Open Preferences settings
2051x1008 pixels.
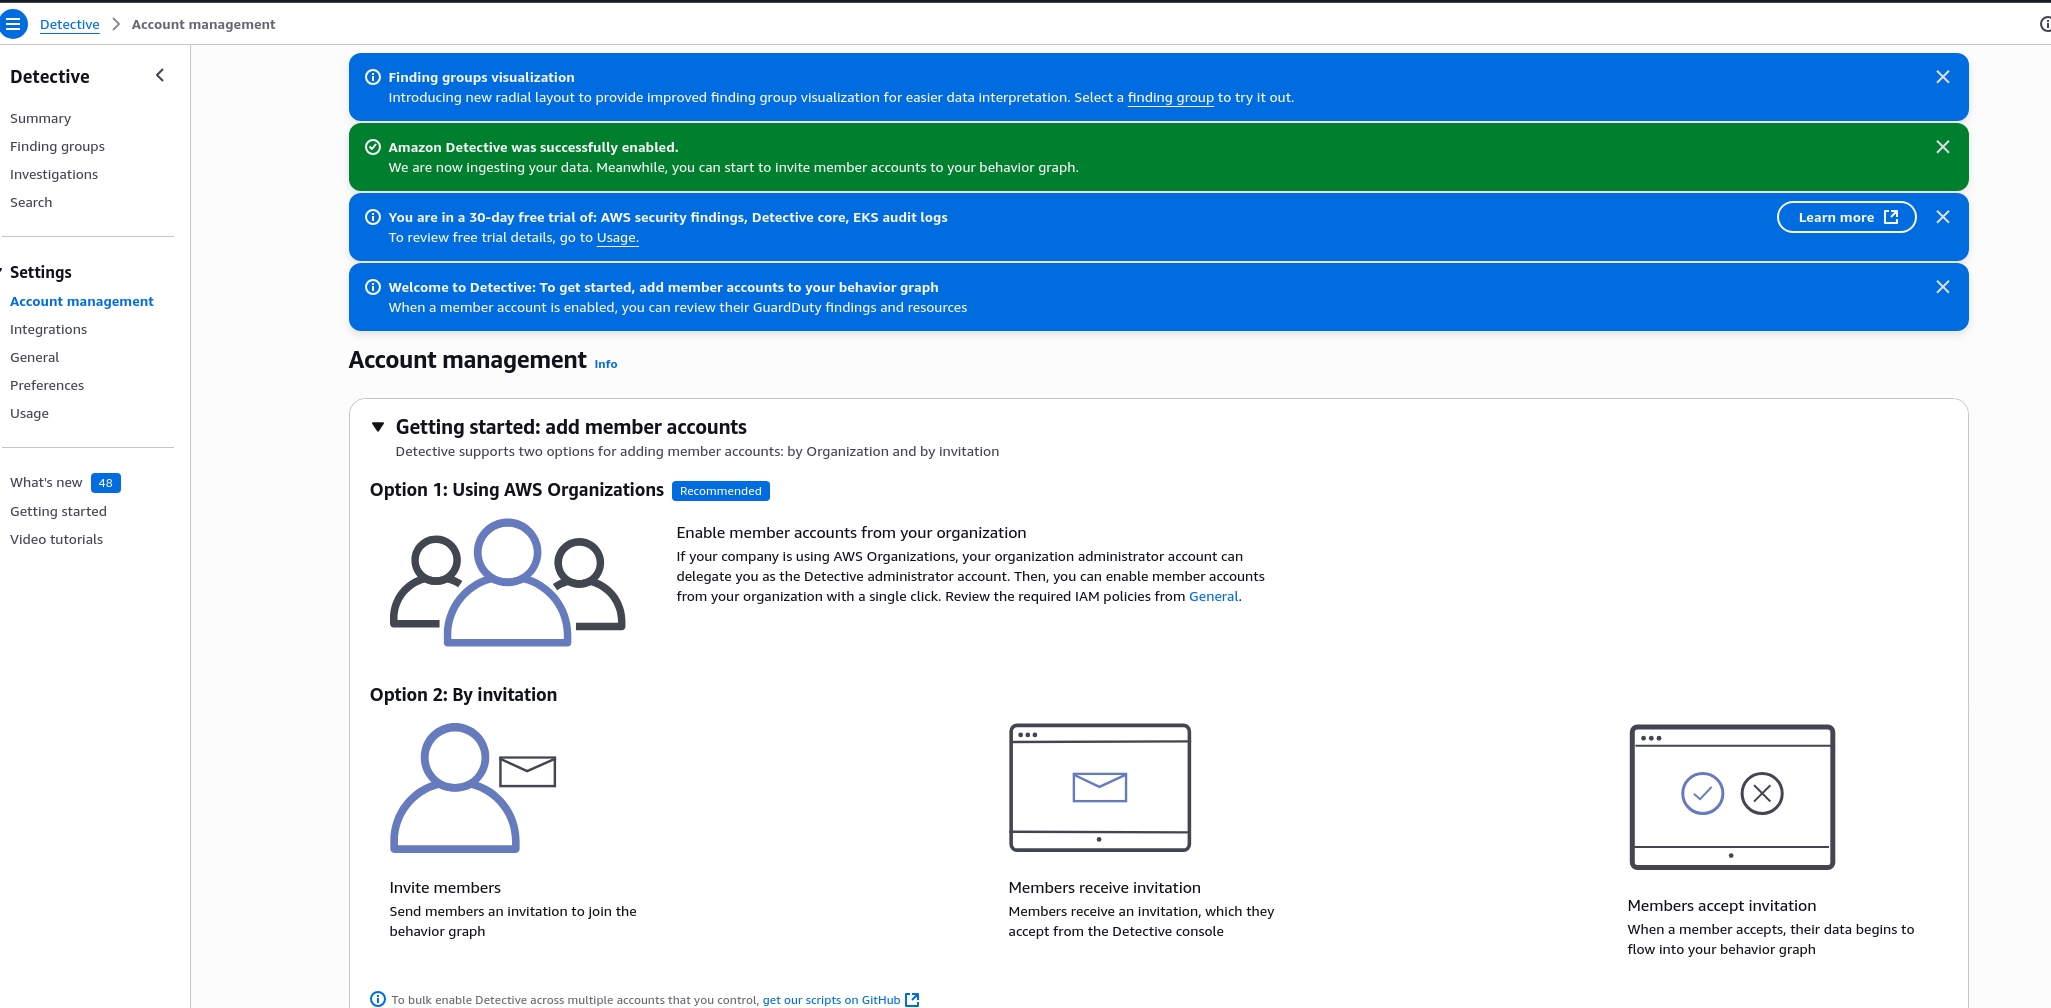(x=47, y=385)
